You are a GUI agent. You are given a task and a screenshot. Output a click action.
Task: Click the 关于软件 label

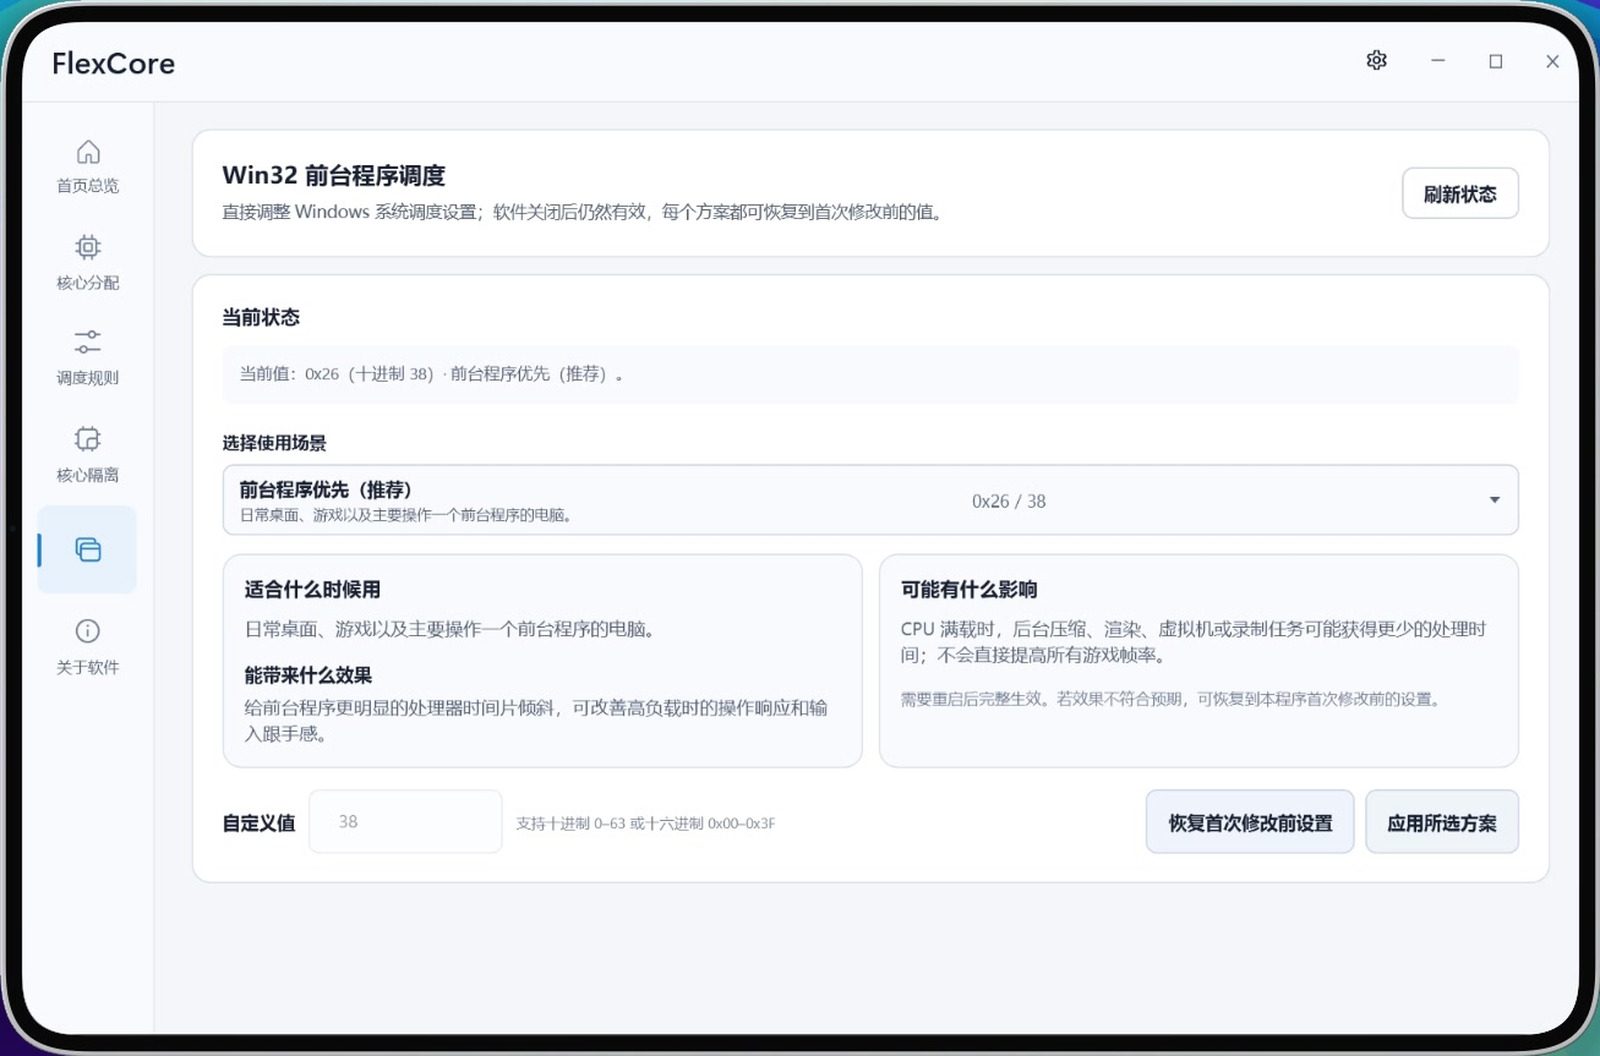point(88,667)
